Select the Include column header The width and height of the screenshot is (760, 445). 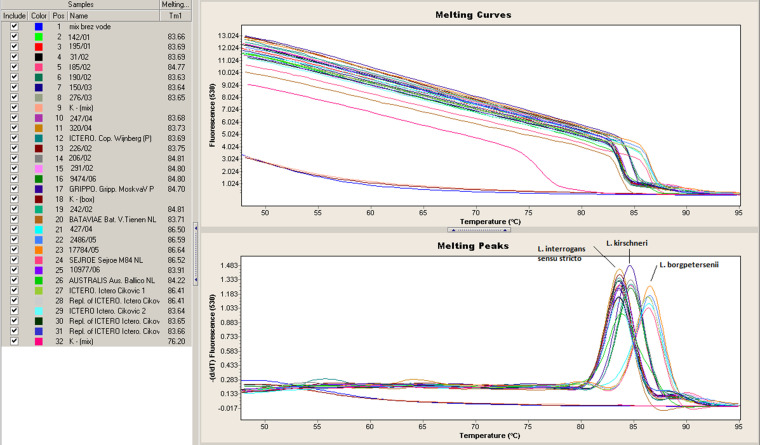click(13, 16)
